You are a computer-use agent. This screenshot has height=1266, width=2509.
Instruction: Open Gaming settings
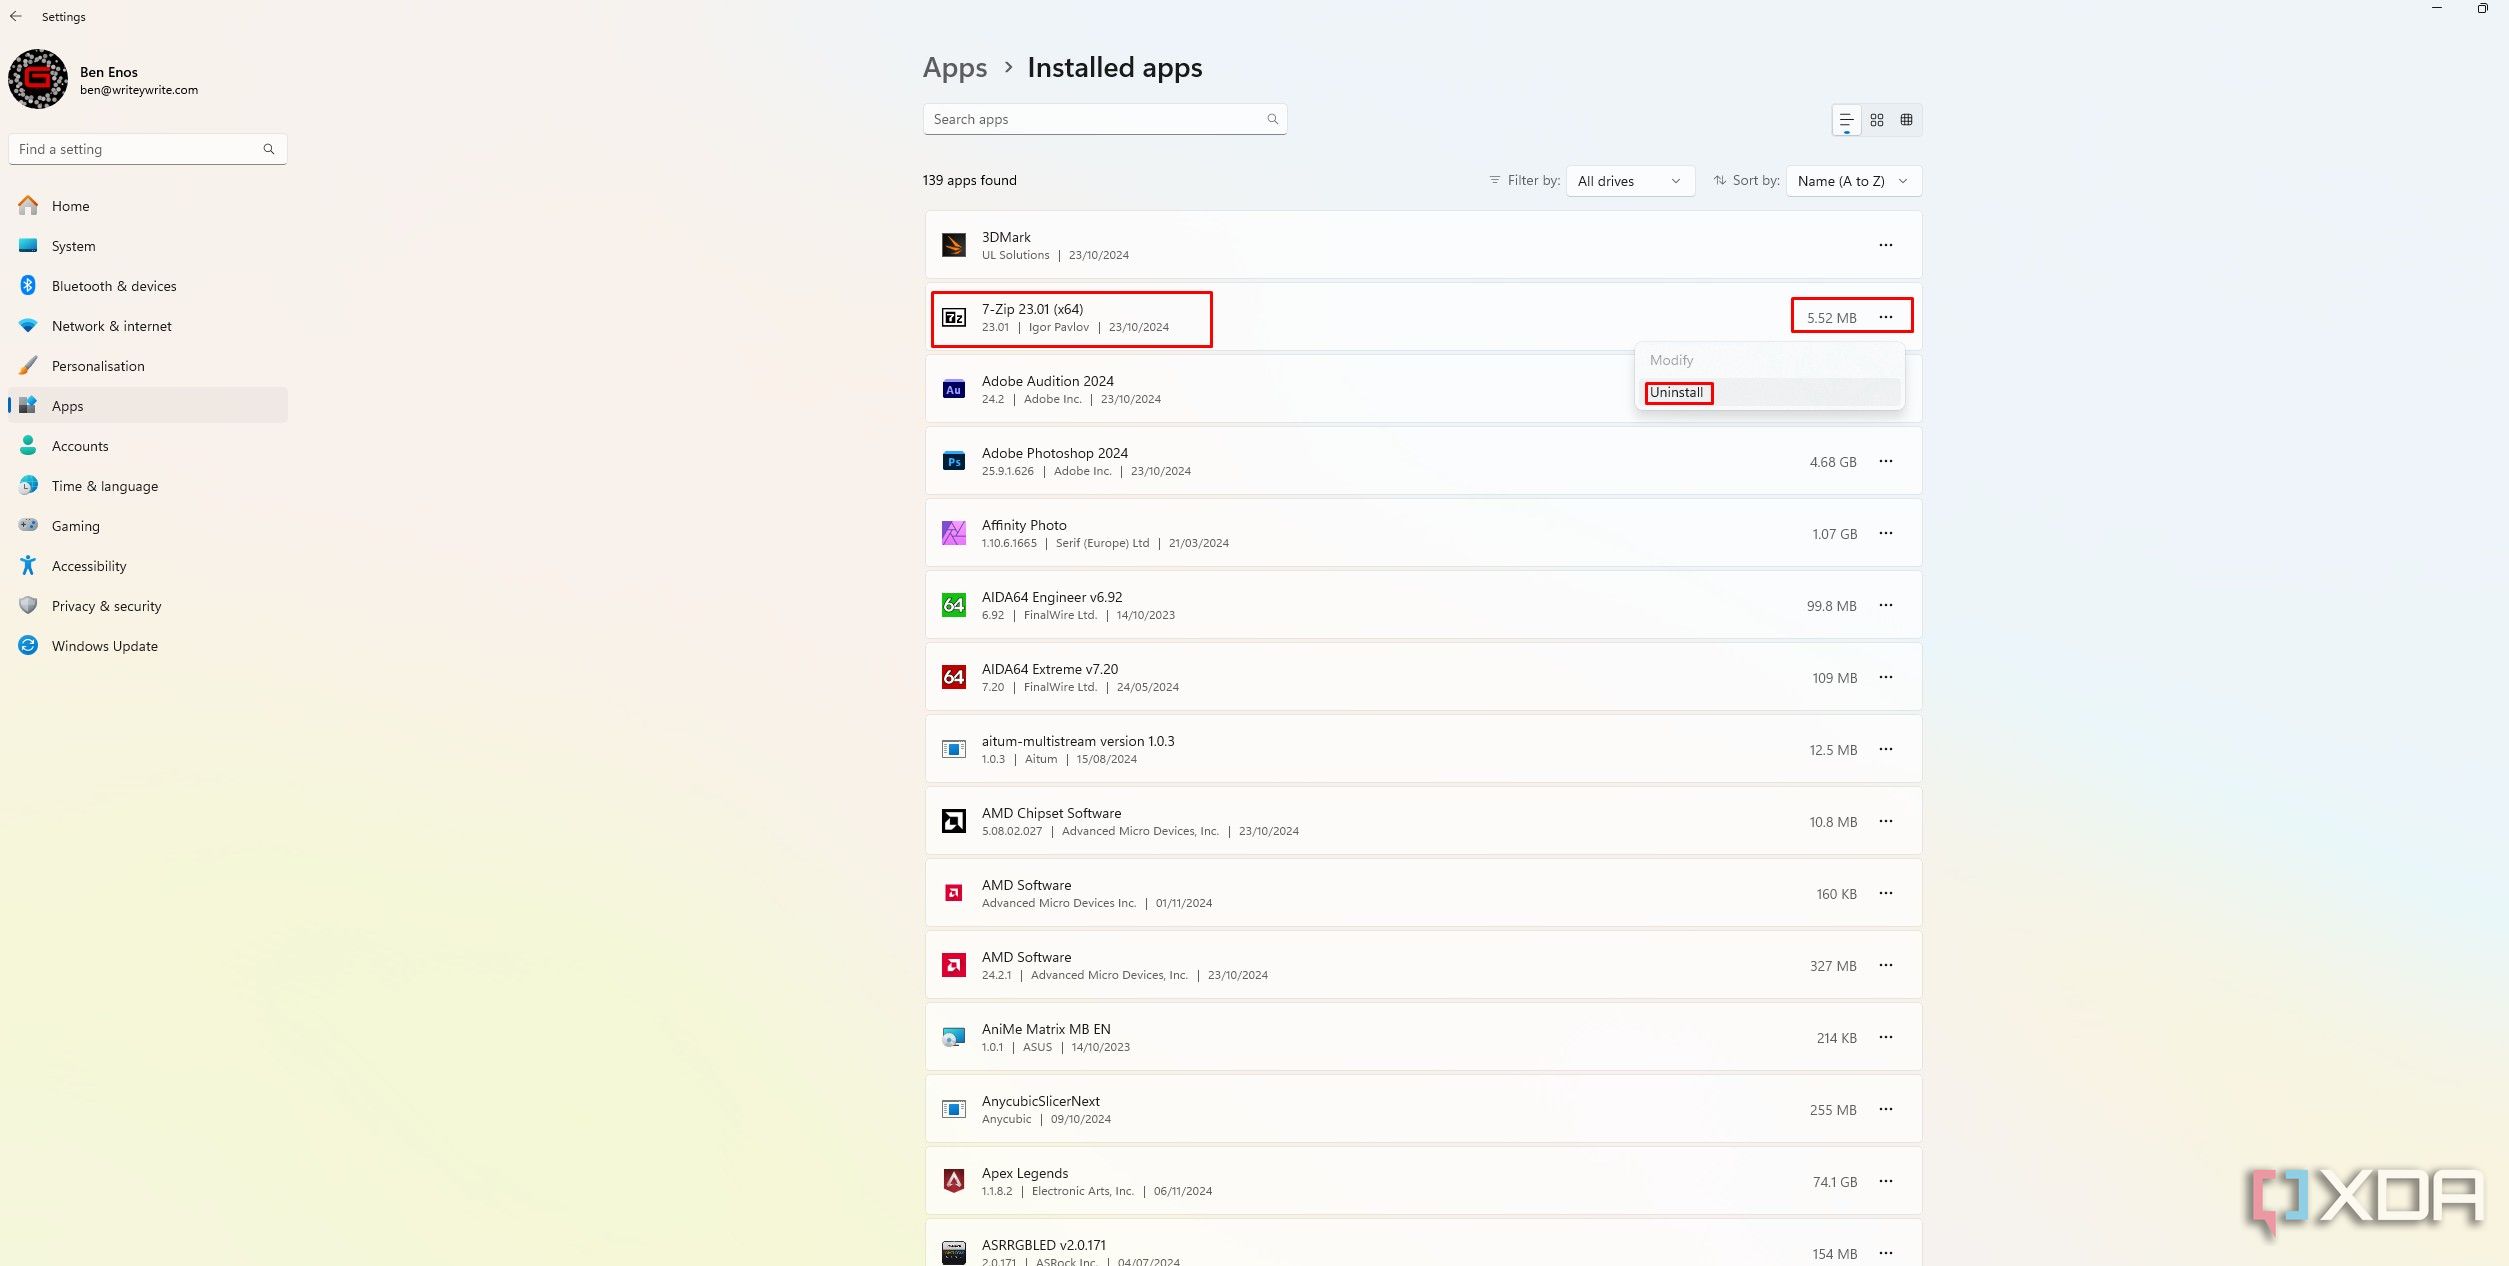148,526
